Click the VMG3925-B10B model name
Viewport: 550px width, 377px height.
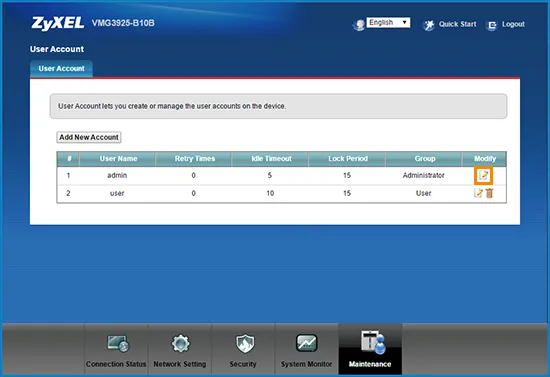123,23
